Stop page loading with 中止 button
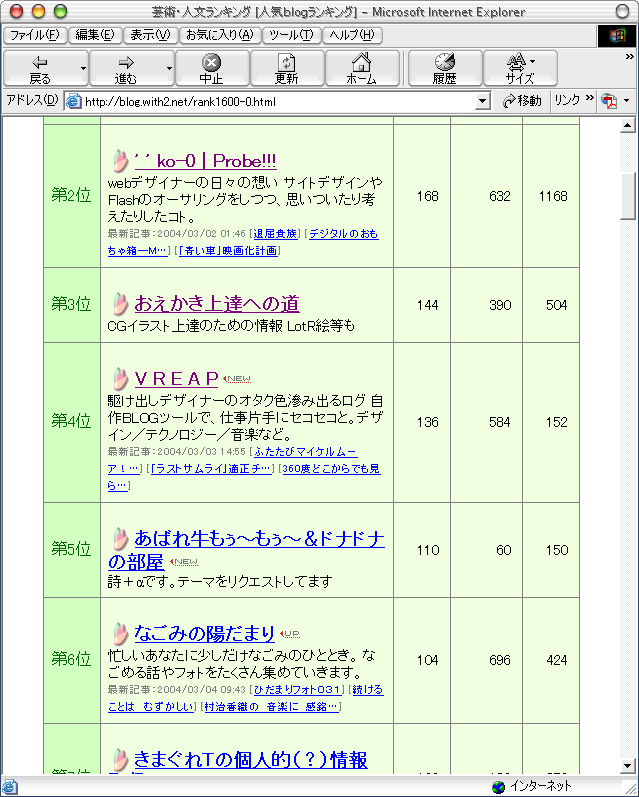The height and width of the screenshot is (797, 639). click(x=211, y=69)
